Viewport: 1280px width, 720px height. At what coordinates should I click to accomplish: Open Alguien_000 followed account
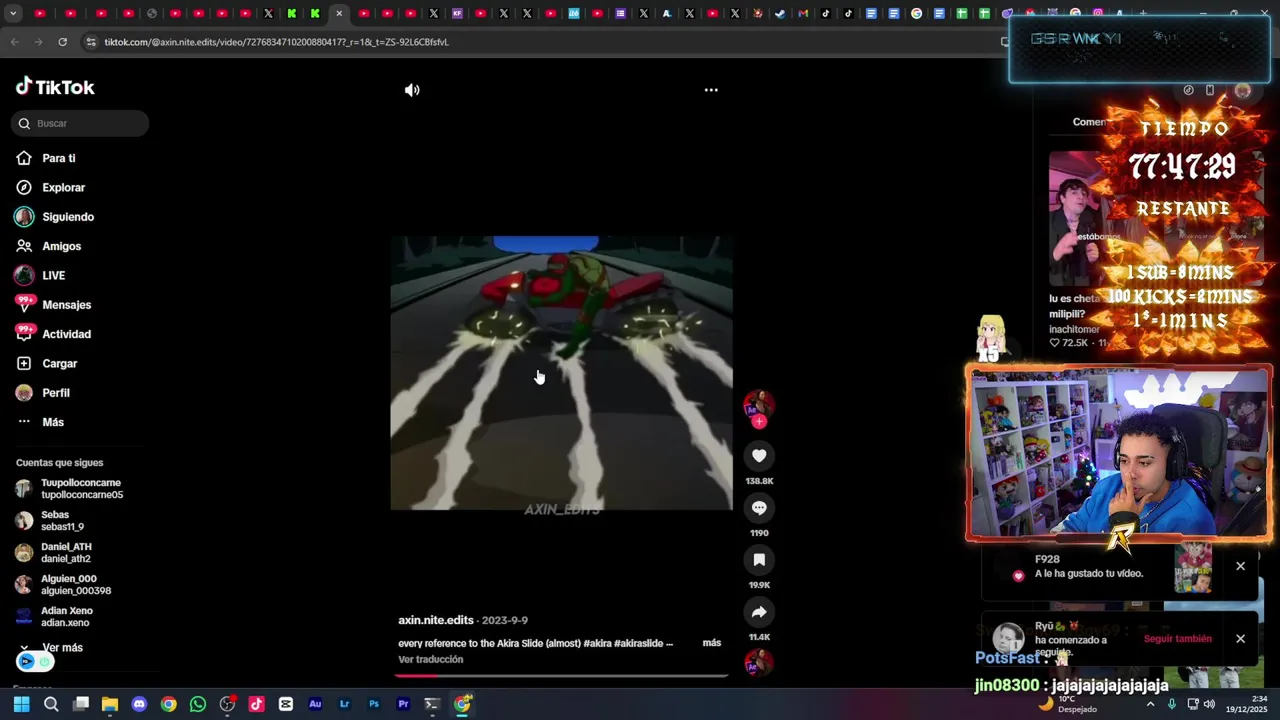(x=63, y=585)
